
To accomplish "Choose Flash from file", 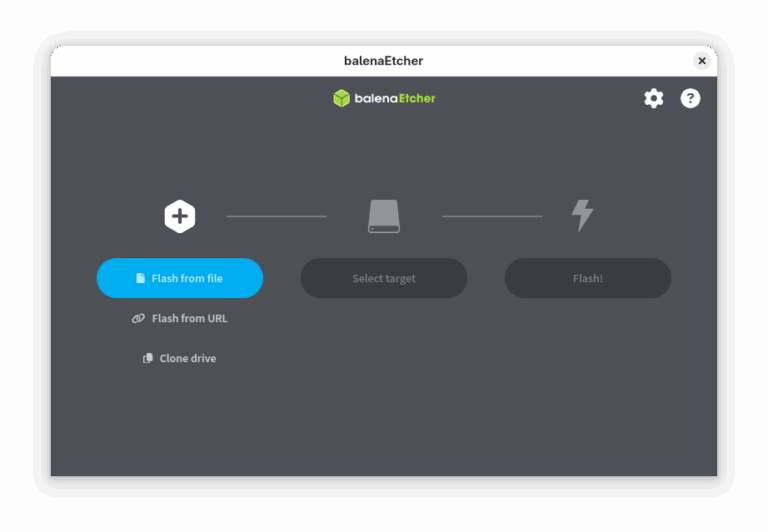I will coord(180,278).
